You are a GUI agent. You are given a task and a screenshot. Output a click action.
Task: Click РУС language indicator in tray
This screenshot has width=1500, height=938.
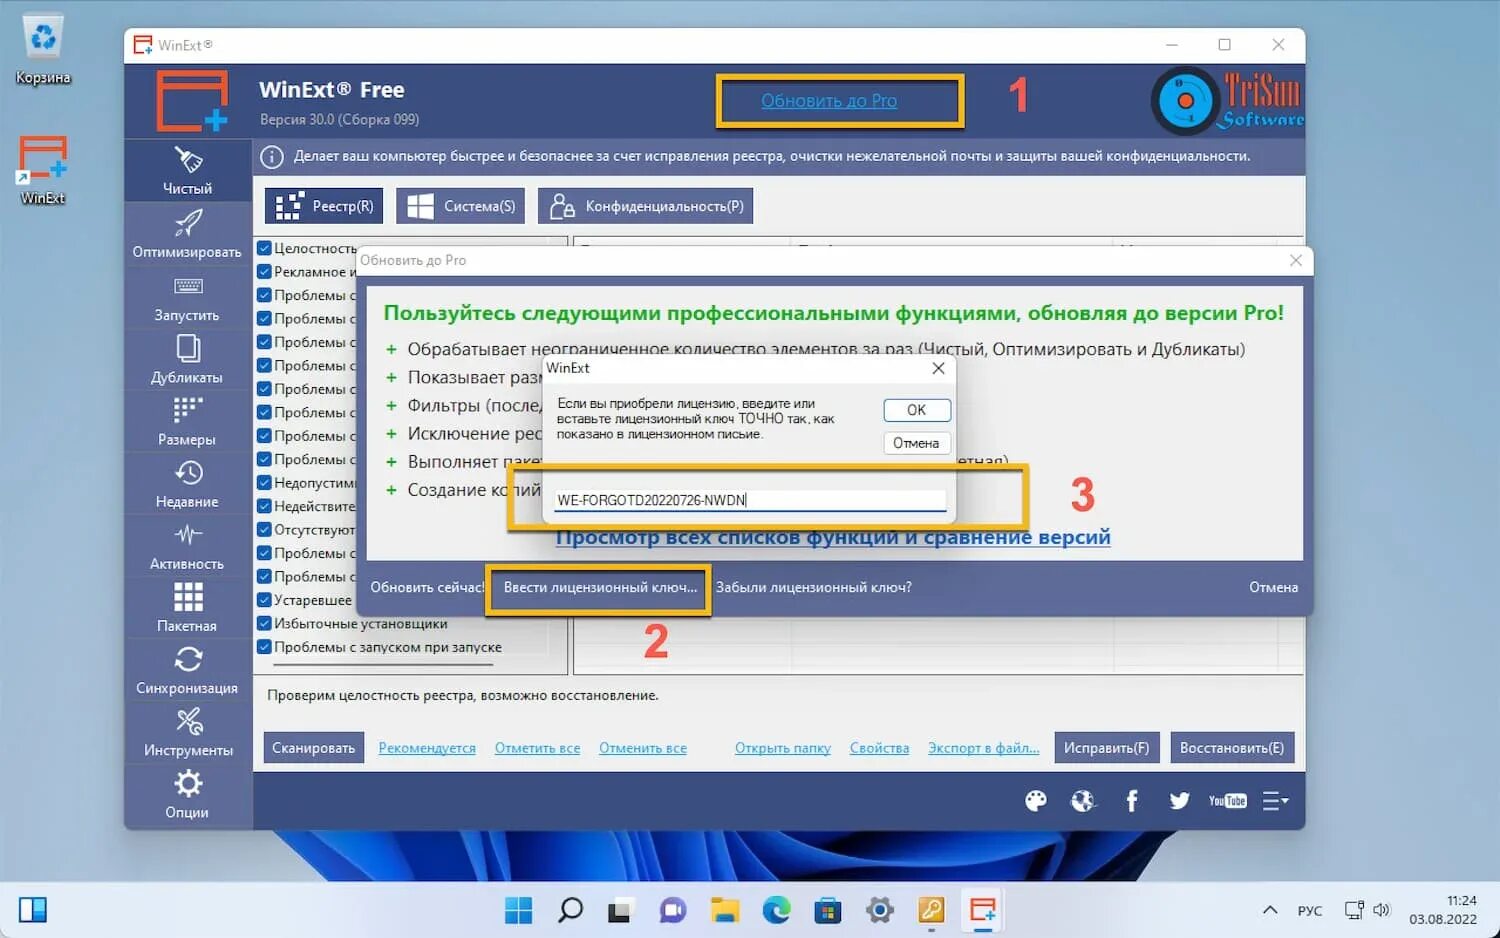(x=1309, y=911)
